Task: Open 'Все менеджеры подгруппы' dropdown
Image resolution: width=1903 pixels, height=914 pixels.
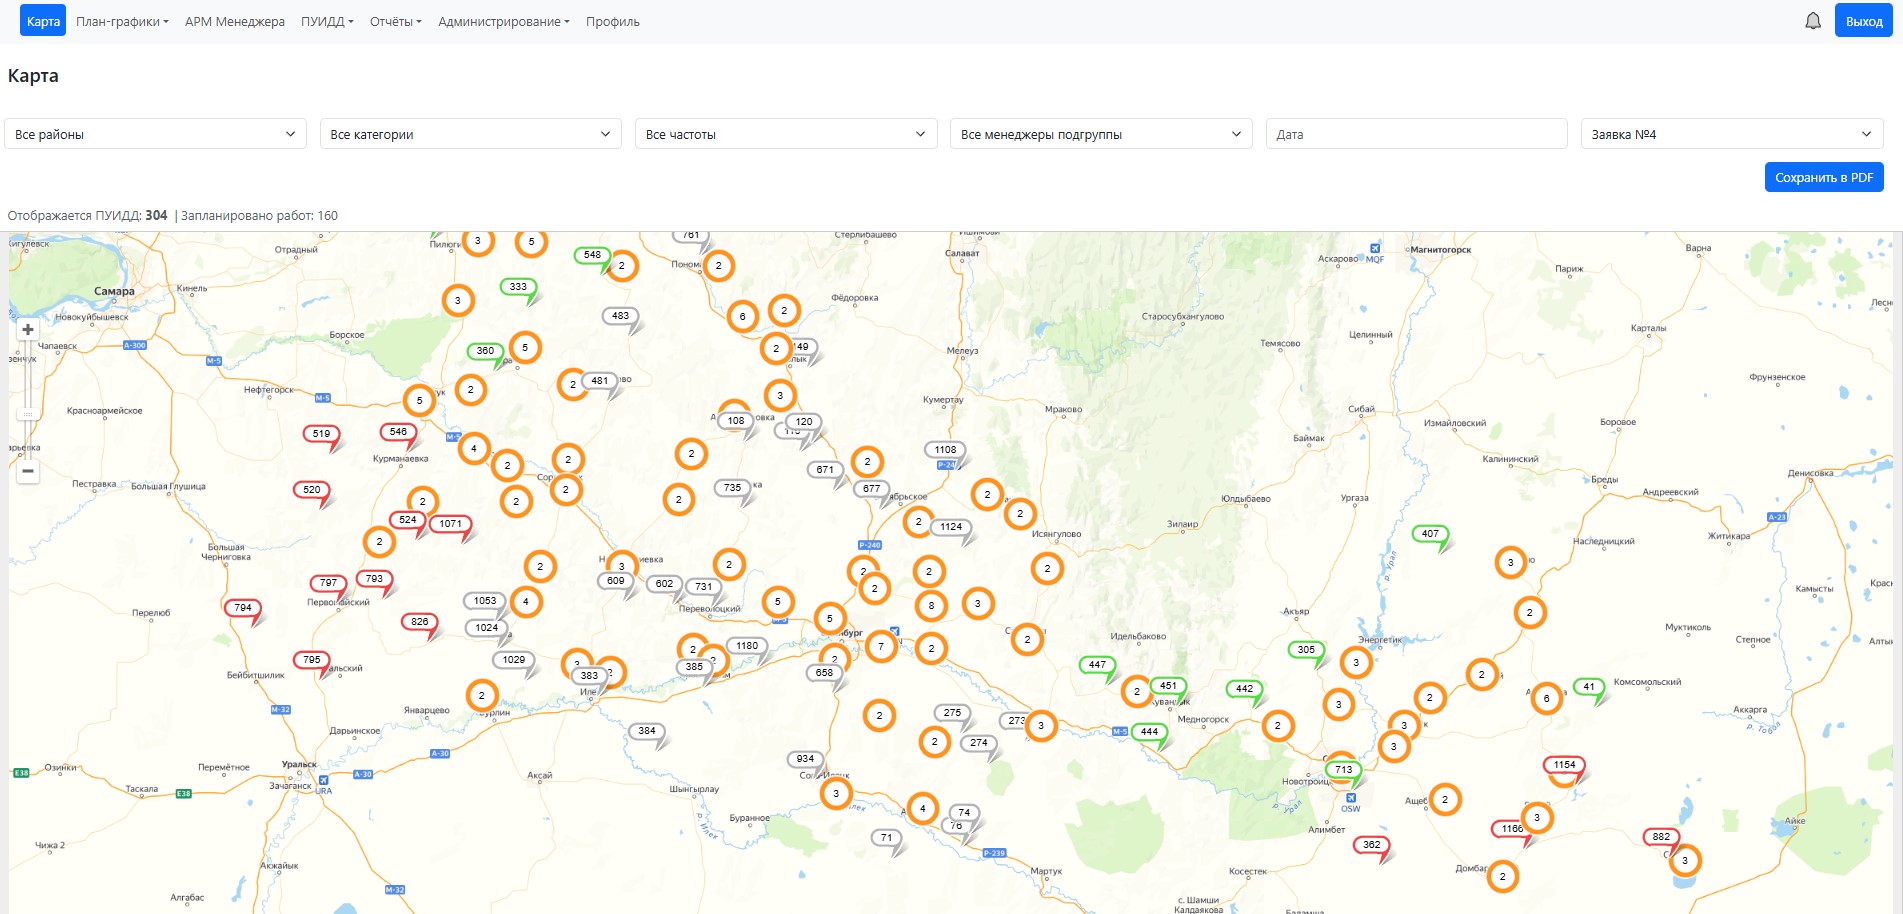Action: pos(1100,134)
